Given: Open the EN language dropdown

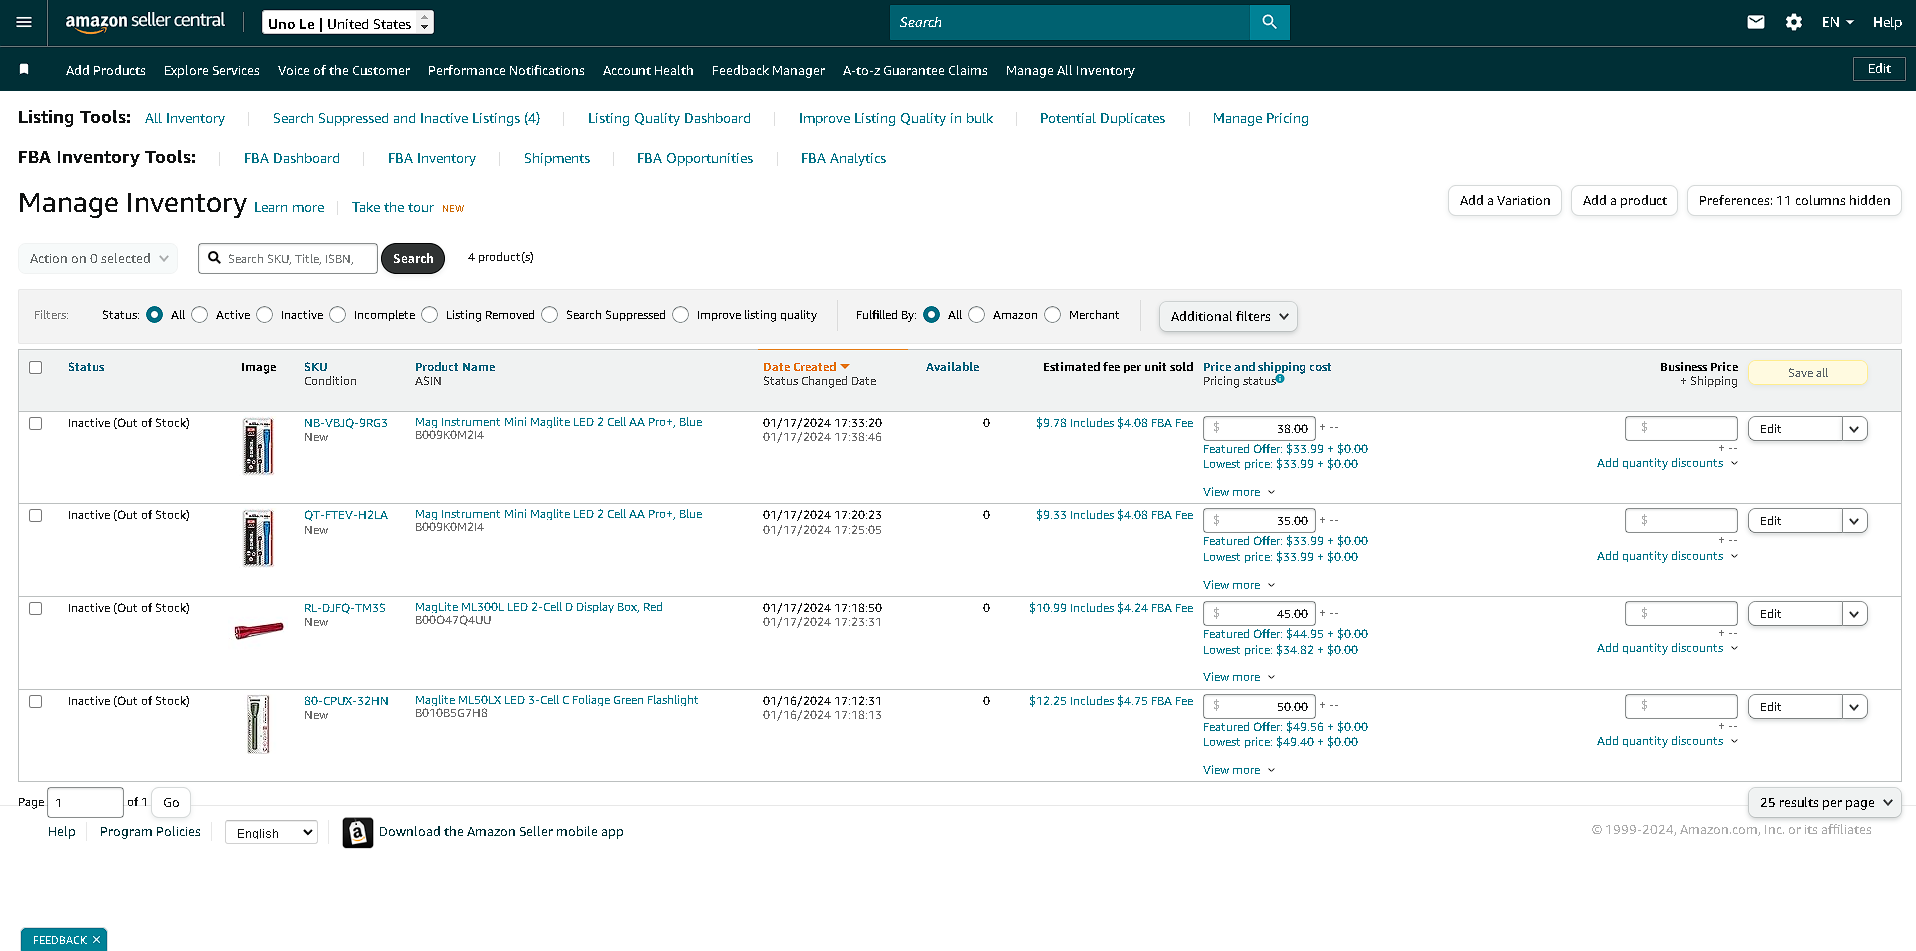Looking at the screenshot, I should click(x=1837, y=22).
